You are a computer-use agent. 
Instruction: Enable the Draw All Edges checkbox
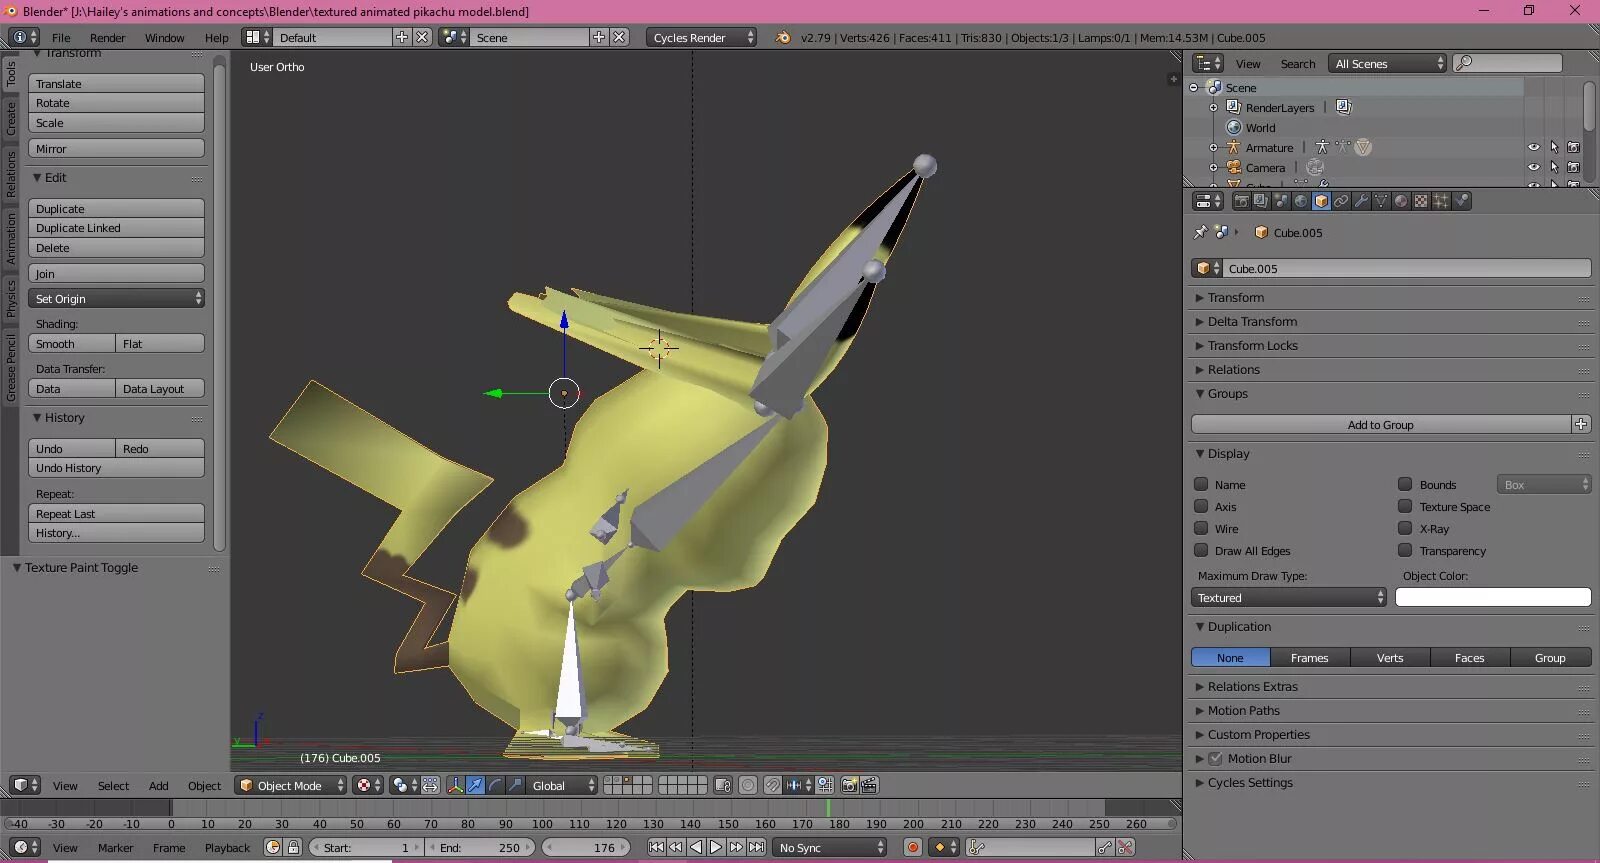[x=1201, y=550]
